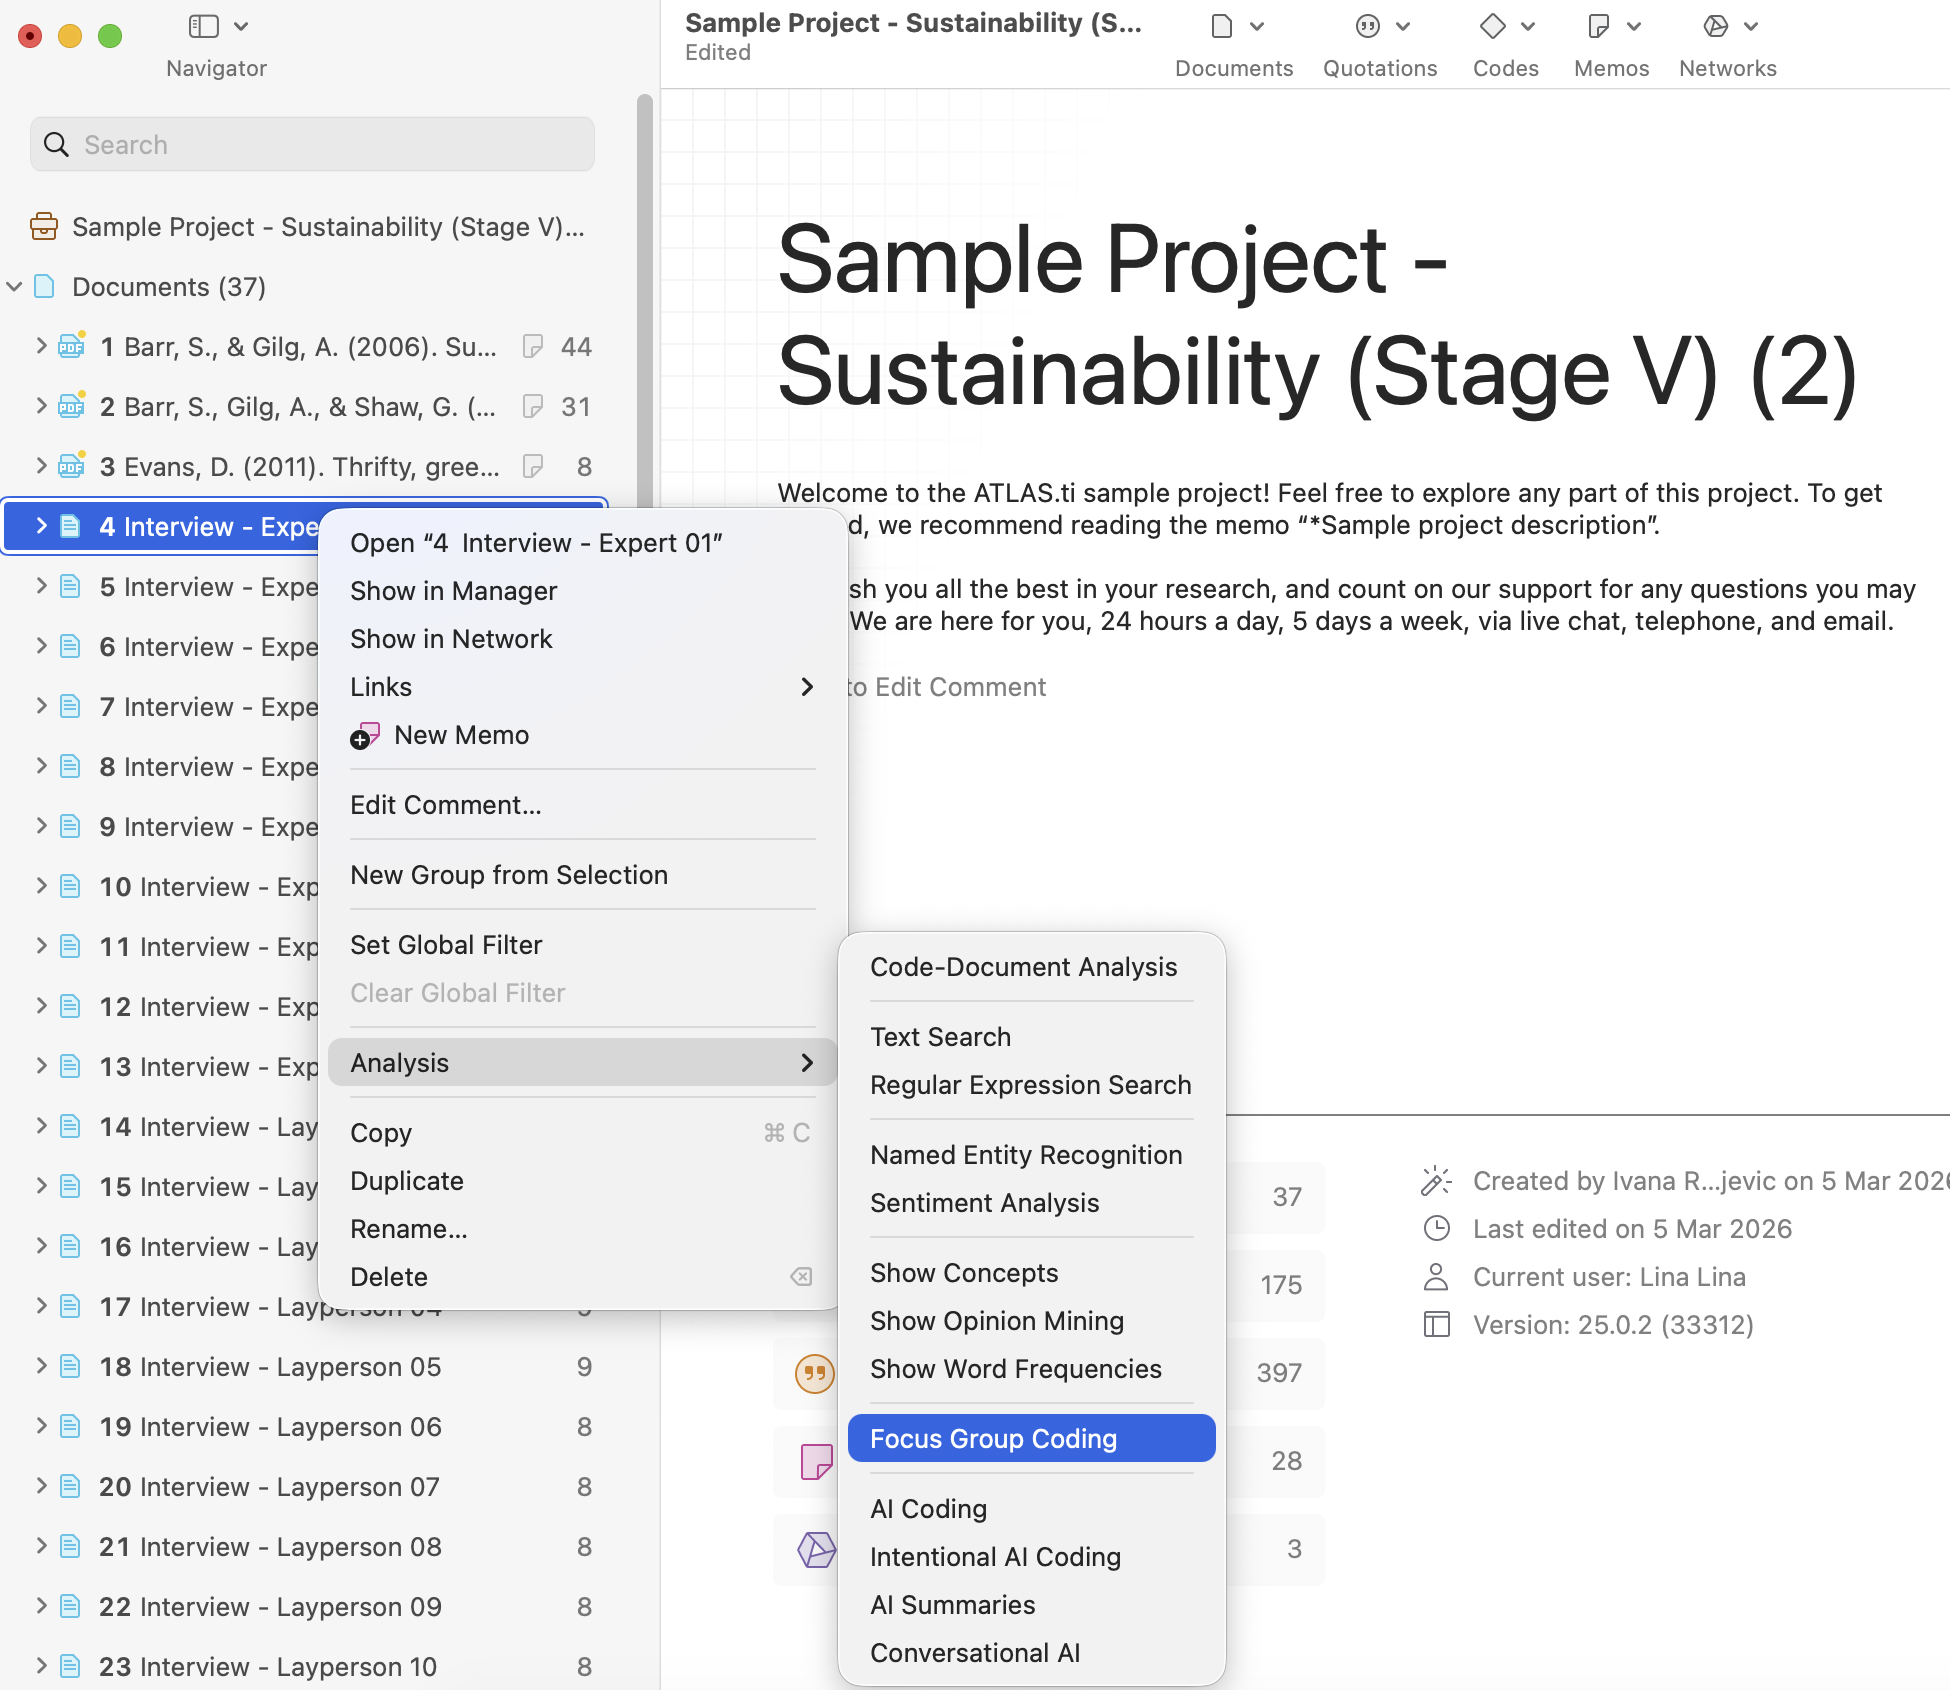
Task: Select New Memo in context menu
Action: [x=461, y=735]
